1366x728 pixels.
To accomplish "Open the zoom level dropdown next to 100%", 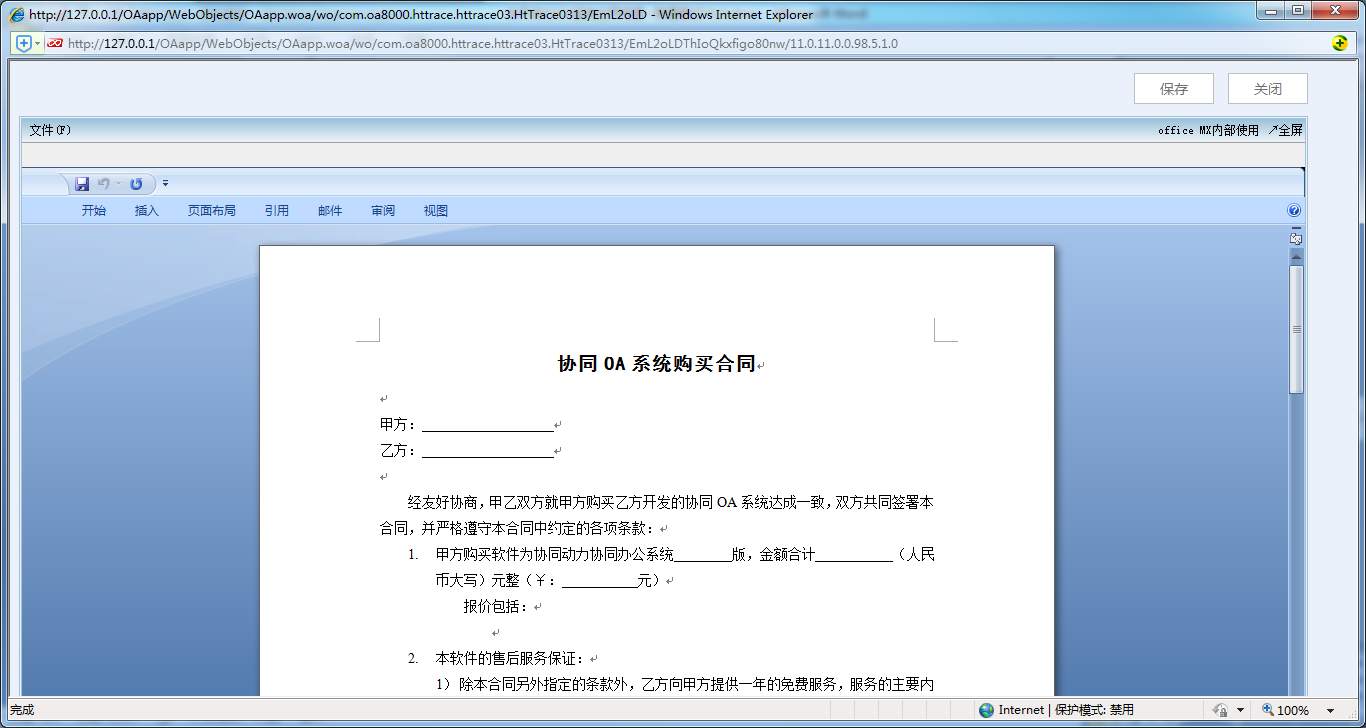I will [1330, 710].
